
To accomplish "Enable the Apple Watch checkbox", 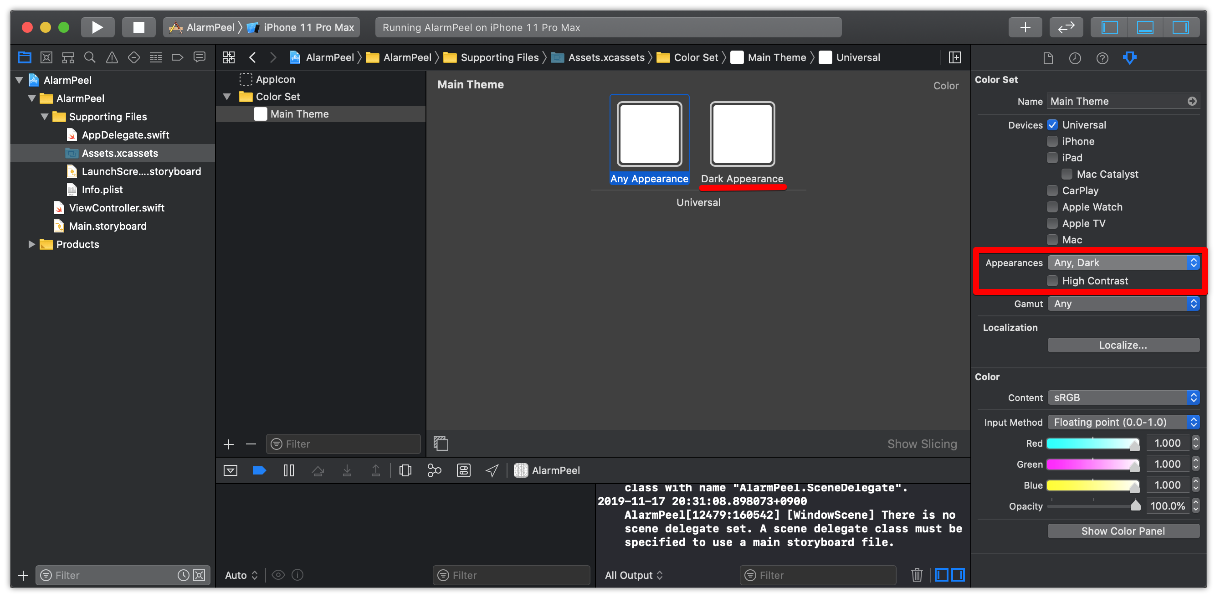I will pos(1052,207).
